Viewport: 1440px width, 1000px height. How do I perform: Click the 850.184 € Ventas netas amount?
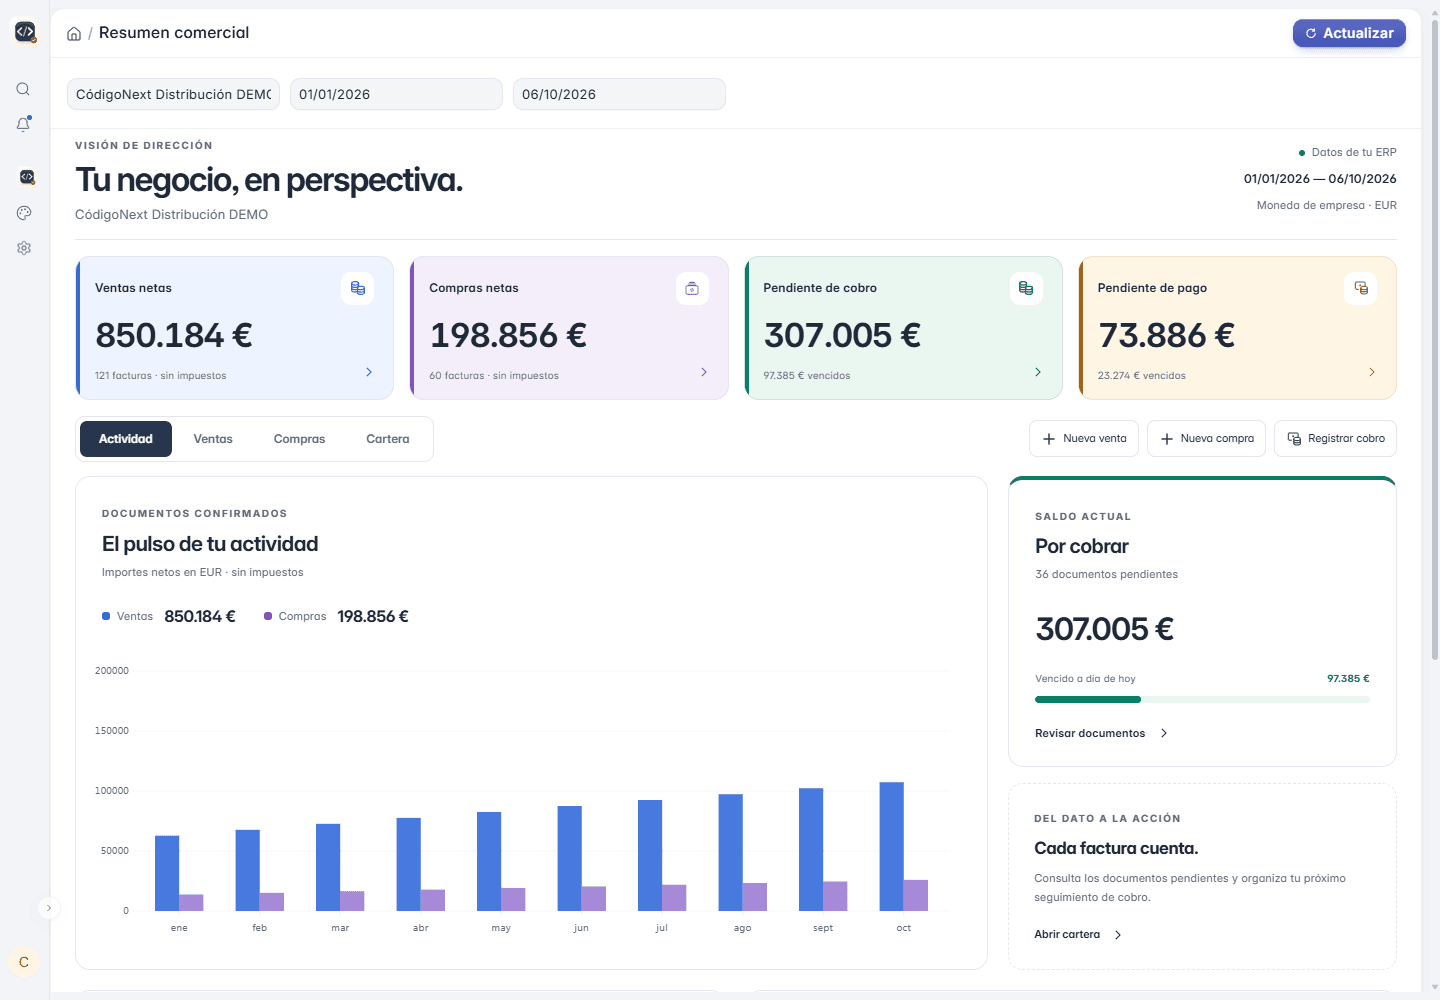pyautogui.click(x=174, y=335)
